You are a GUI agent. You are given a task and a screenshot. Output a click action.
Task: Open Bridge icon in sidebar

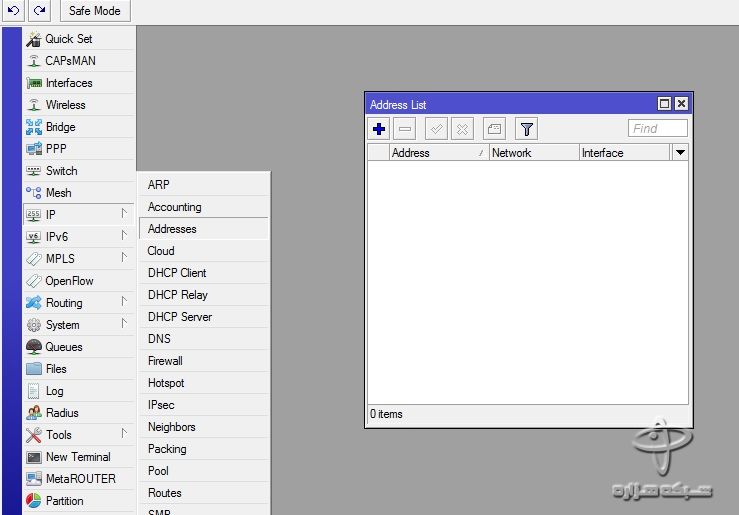[33, 127]
